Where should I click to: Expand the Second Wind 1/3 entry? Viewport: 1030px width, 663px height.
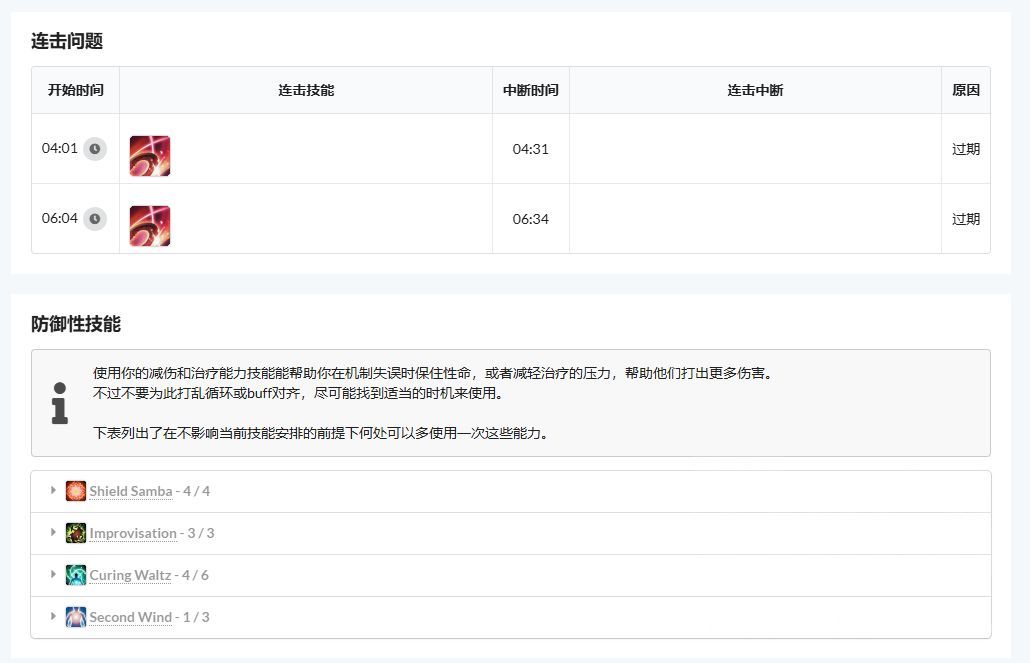[53, 617]
